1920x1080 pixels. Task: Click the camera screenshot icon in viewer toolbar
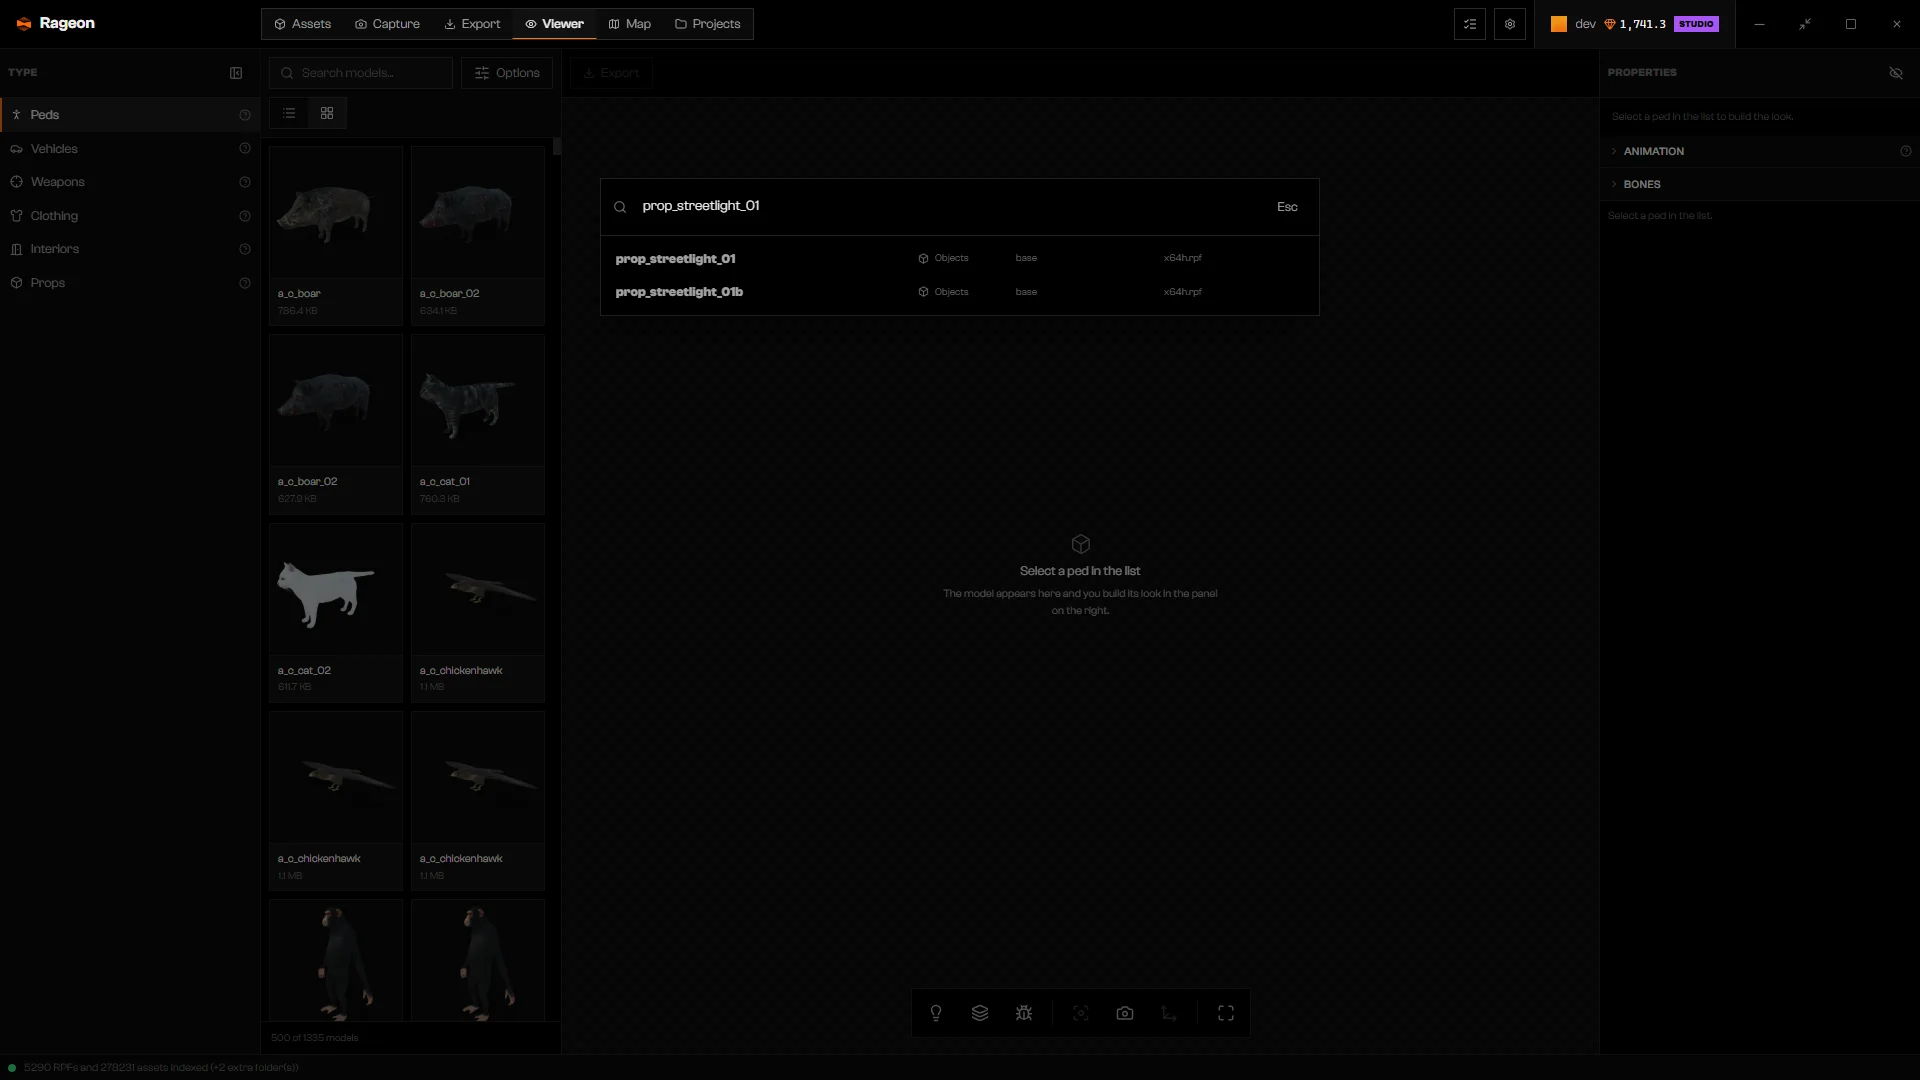[x=1125, y=1013]
